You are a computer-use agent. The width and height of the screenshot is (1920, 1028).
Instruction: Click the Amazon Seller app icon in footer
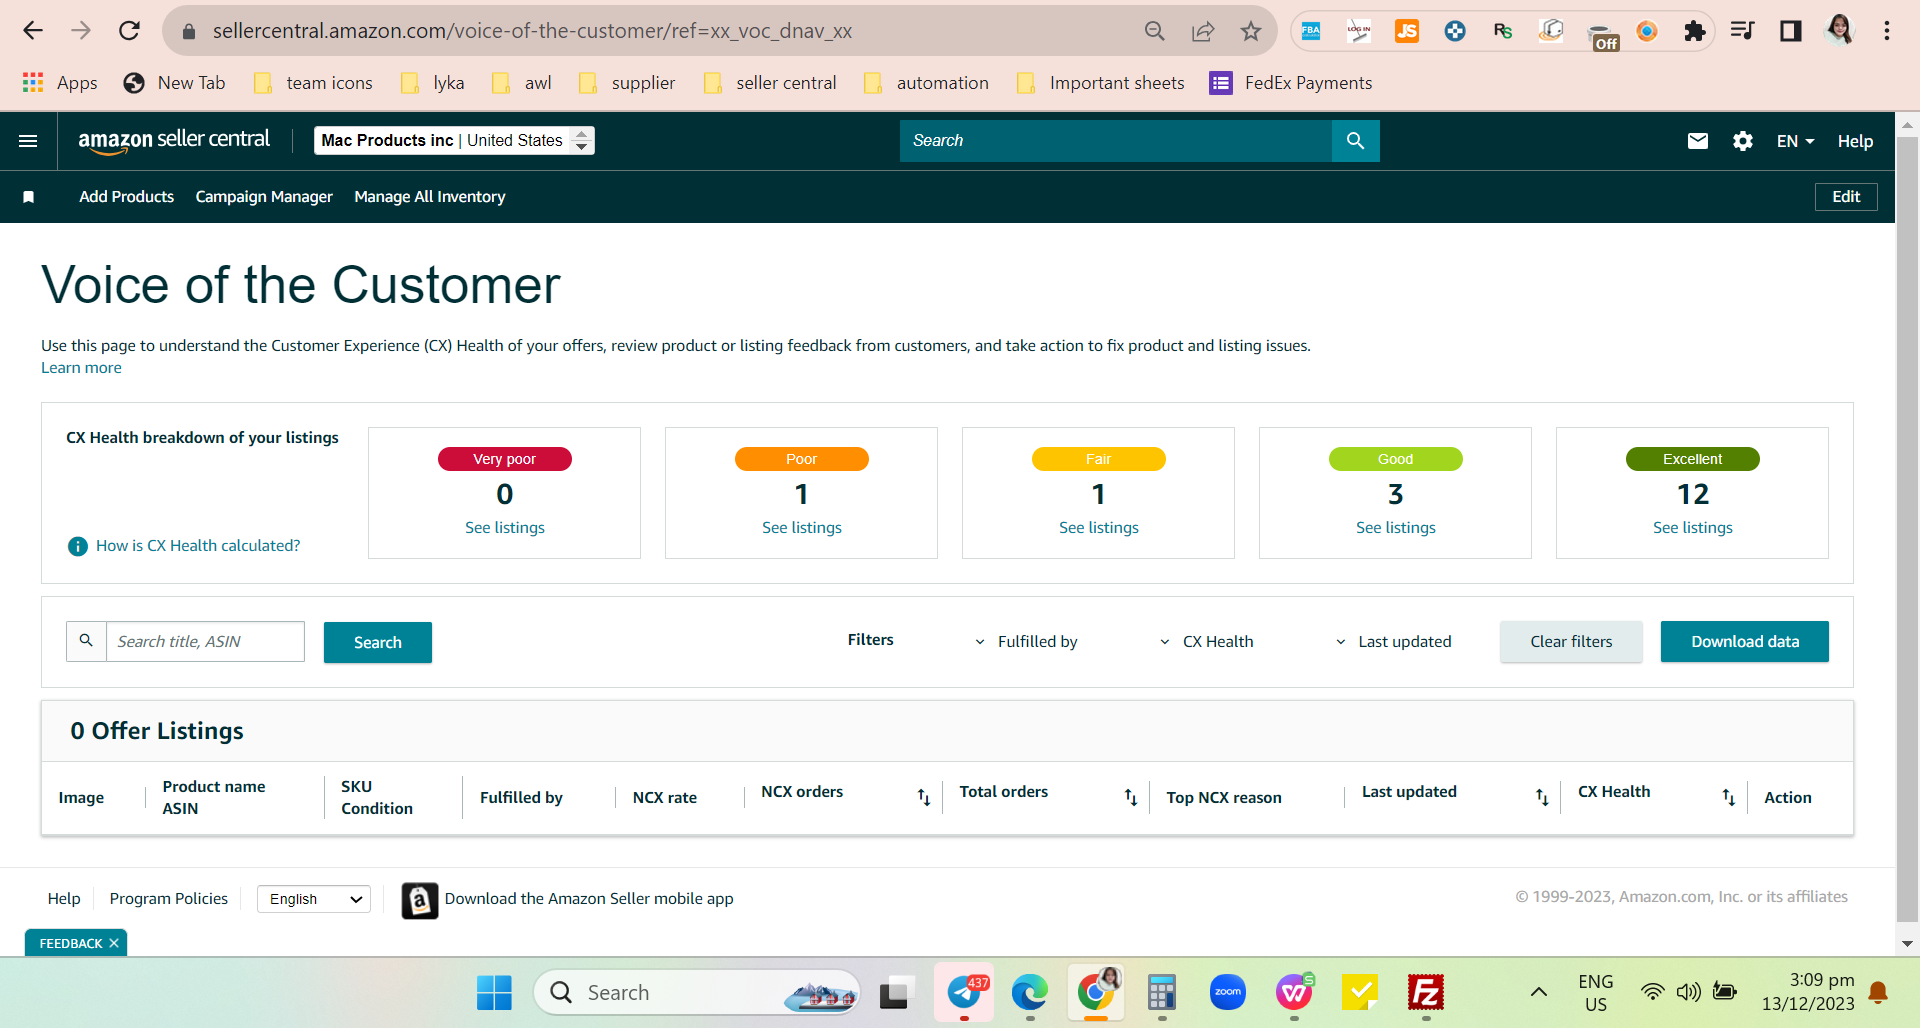point(420,900)
